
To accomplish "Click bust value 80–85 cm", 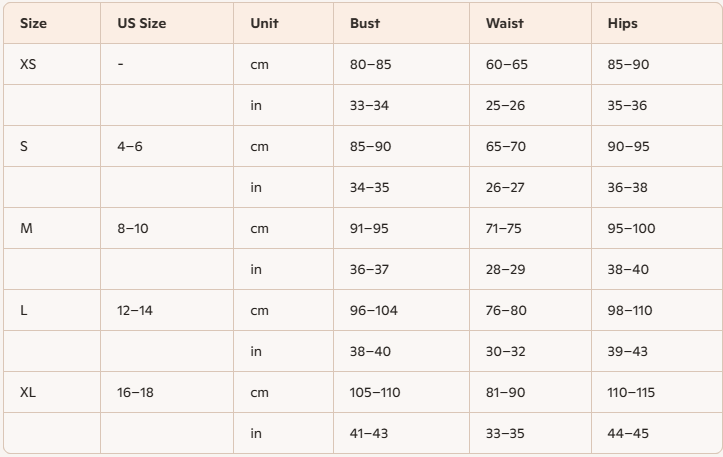I will click(x=370, y=64).
